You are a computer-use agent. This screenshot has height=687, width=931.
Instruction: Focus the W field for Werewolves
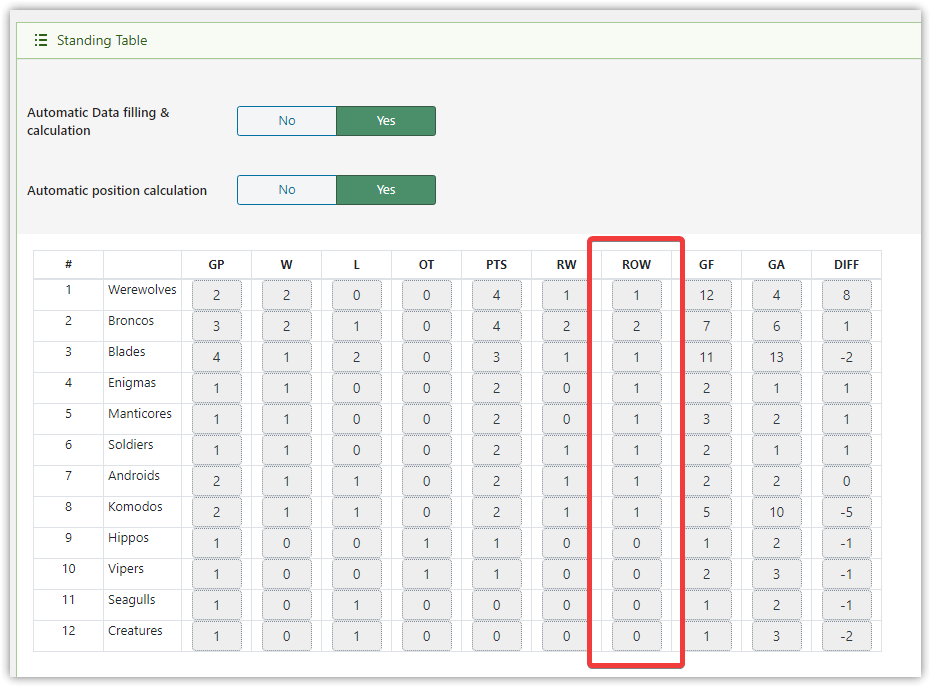(x=287, y=295)
